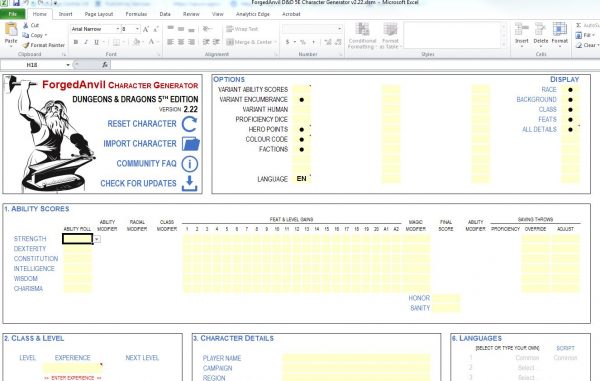Open Conditional Formatting in ribbon
This screenshot has width=600, height=381.
(x=362, y=36)
